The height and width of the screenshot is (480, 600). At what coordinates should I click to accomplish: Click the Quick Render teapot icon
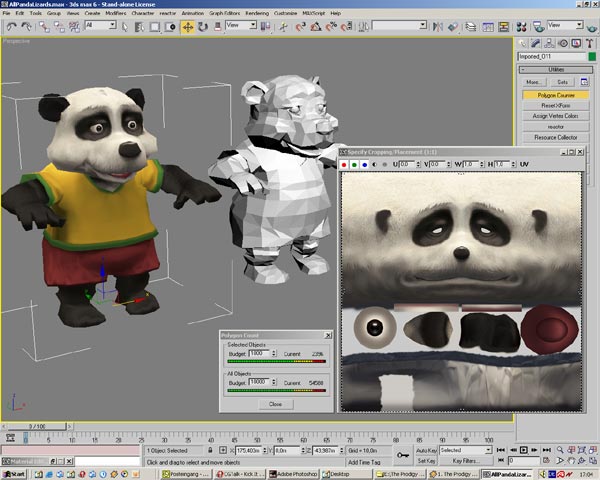(x=592, y=27)
